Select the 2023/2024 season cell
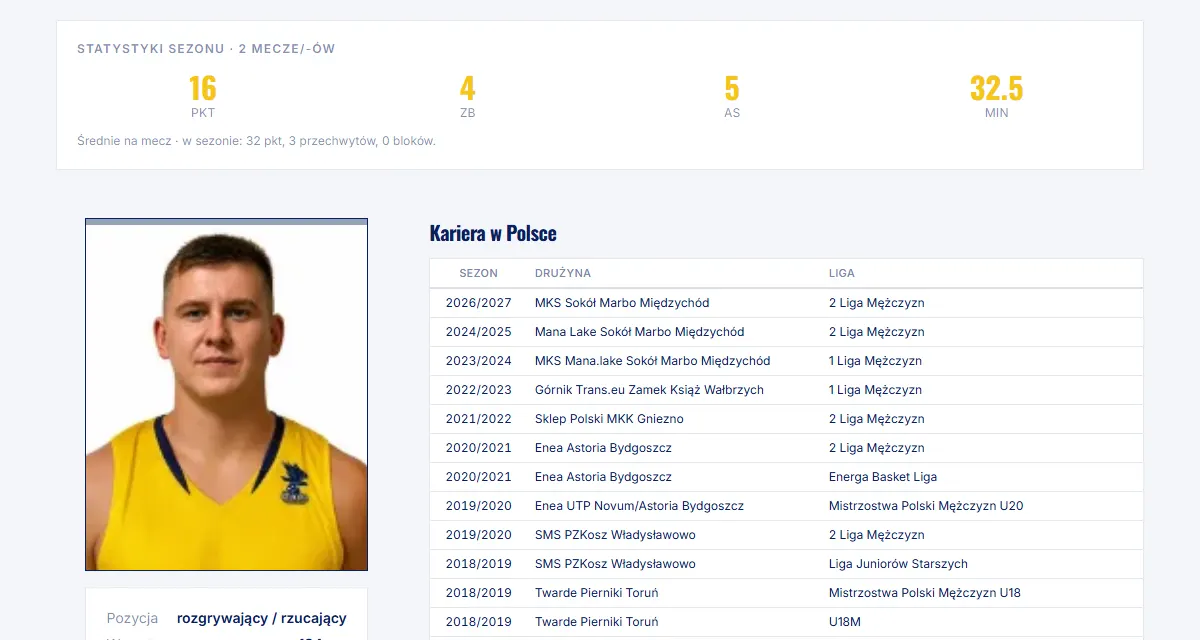The width and height of the screenshot is (1200, 640). pyautogui.click(x=478, y=361)
